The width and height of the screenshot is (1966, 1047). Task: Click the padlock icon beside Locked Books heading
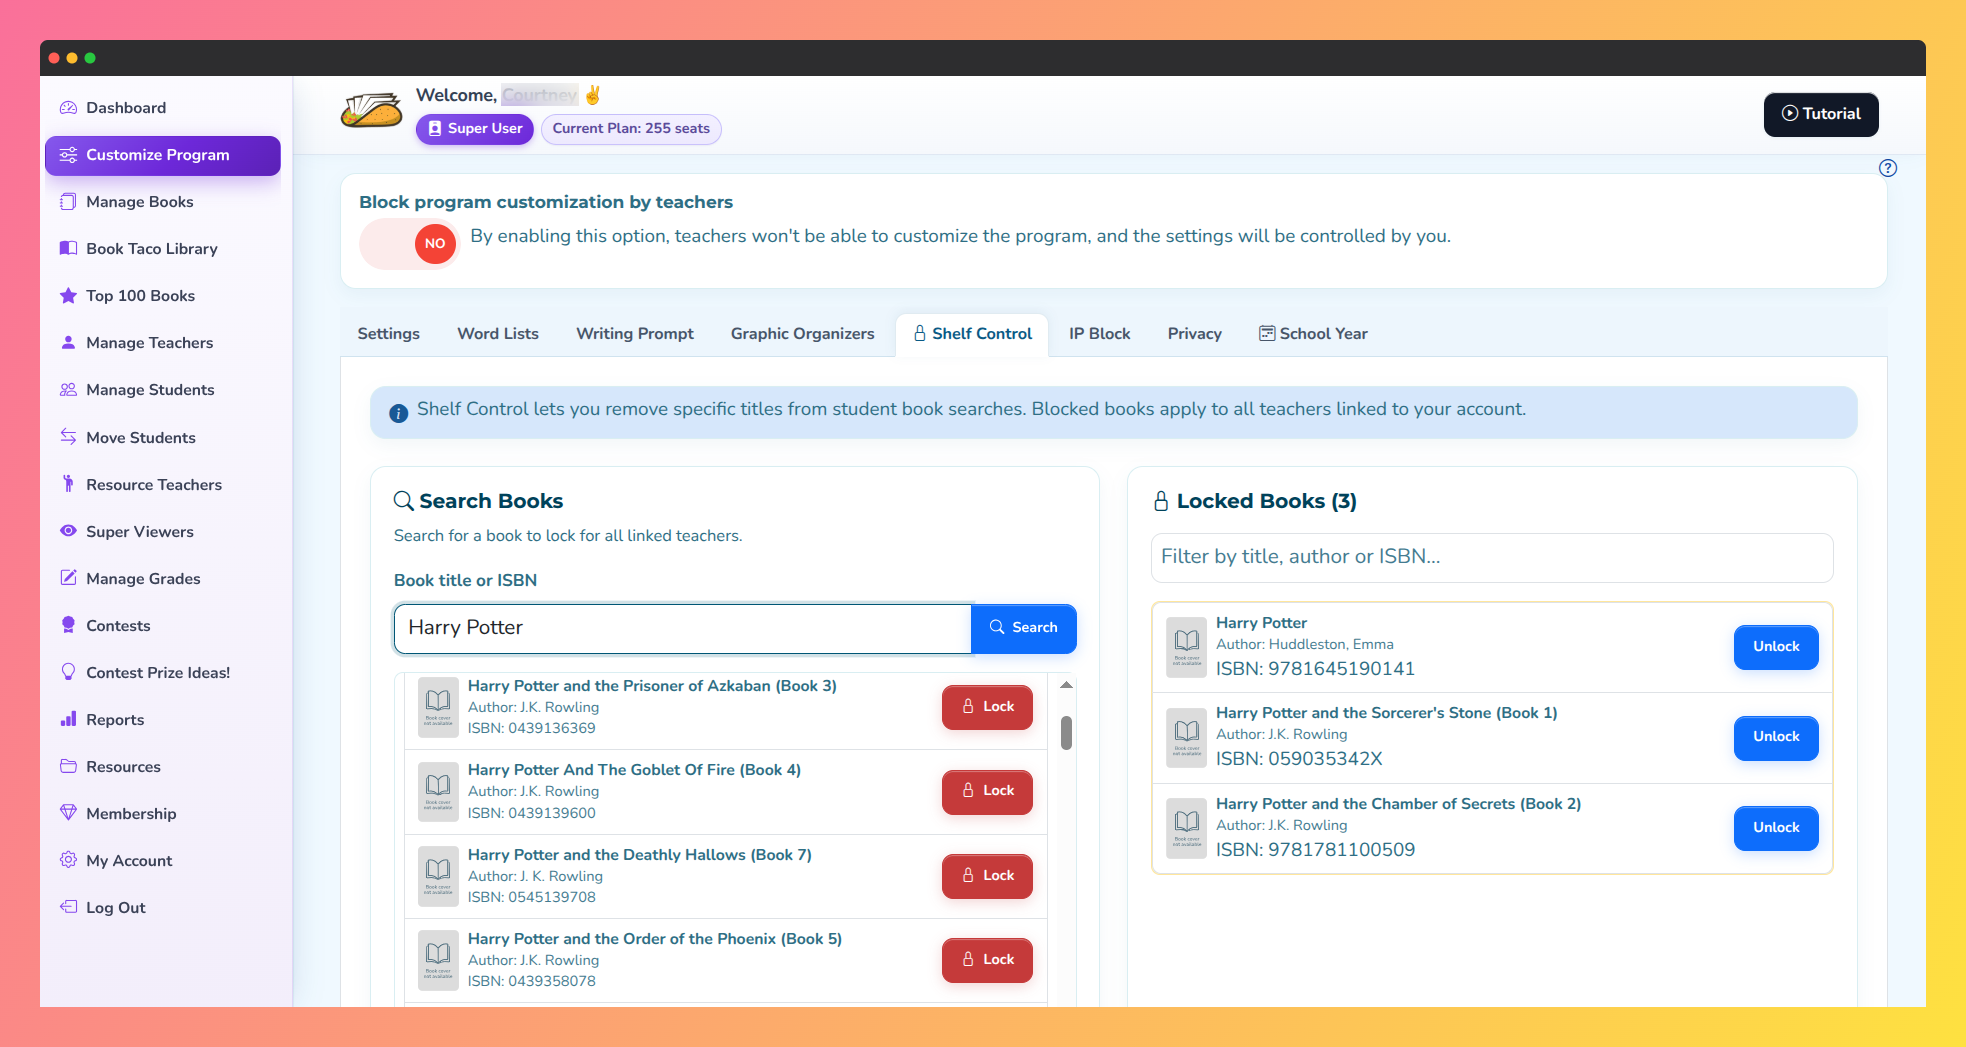click(1161, 501)
